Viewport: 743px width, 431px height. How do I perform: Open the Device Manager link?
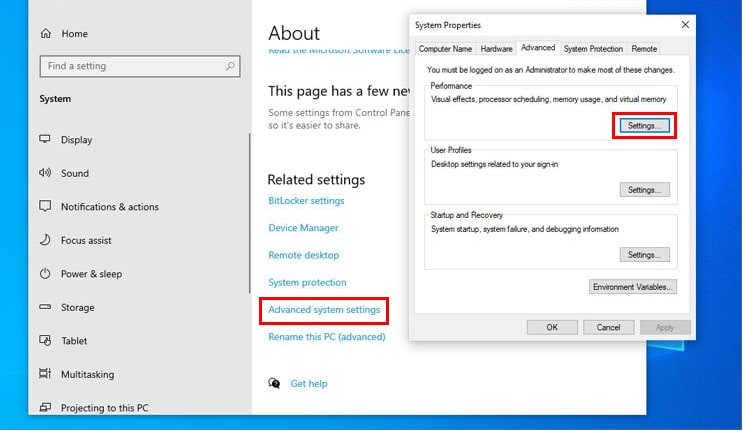click(303, 228)
